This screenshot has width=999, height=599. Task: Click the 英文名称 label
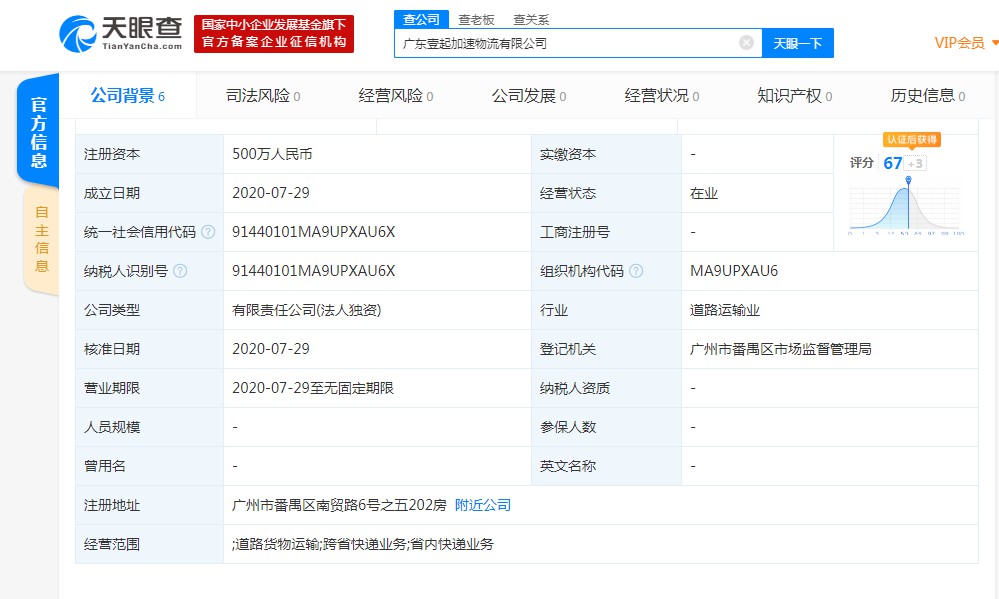(x=568, y=466)
